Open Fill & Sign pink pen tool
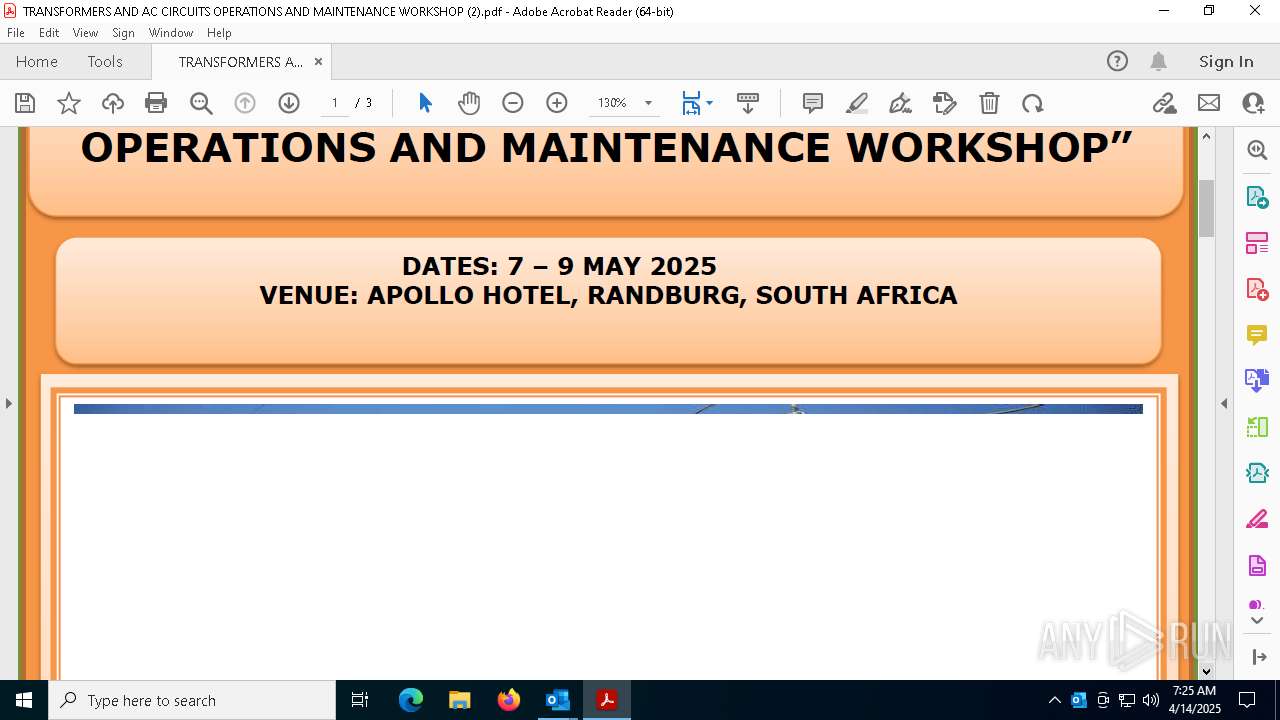 (x=1257, y=519)
